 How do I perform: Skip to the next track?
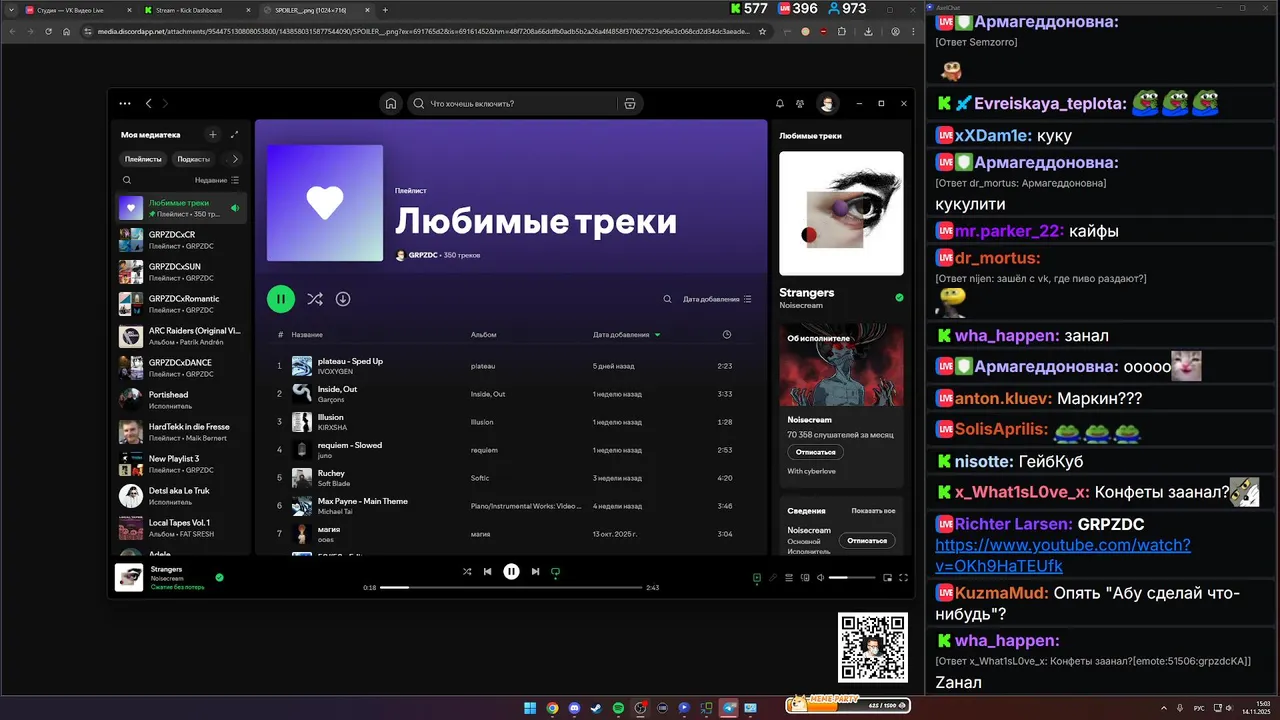(535, 571)
